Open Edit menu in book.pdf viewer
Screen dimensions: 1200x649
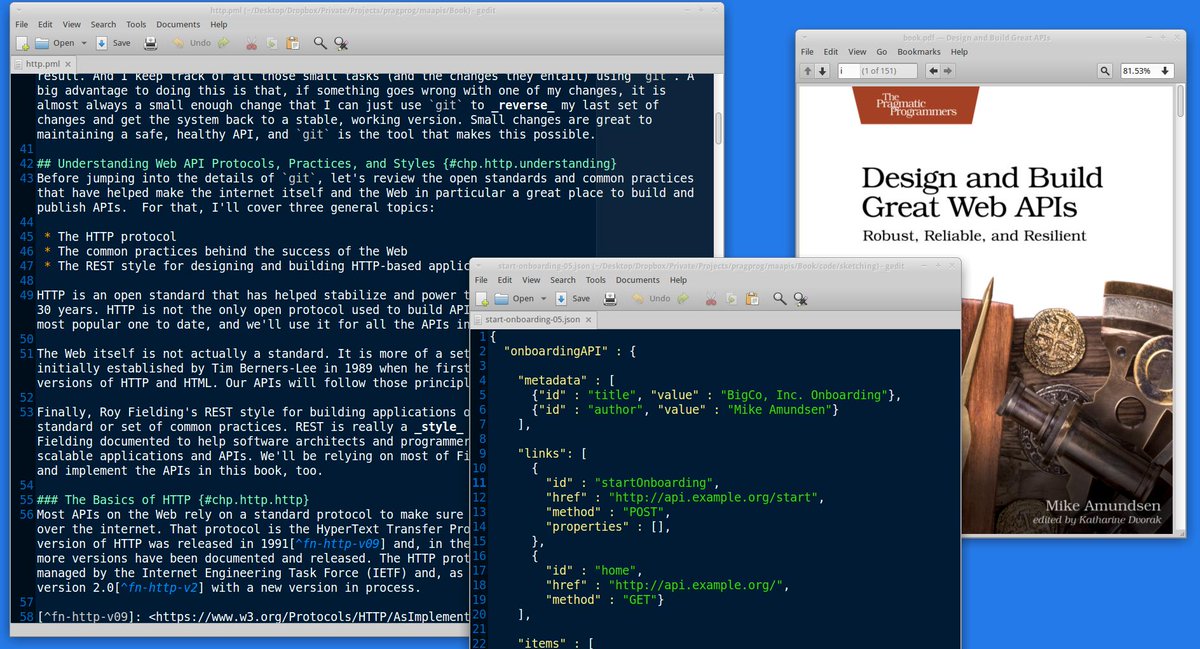(x=832, y=52)
